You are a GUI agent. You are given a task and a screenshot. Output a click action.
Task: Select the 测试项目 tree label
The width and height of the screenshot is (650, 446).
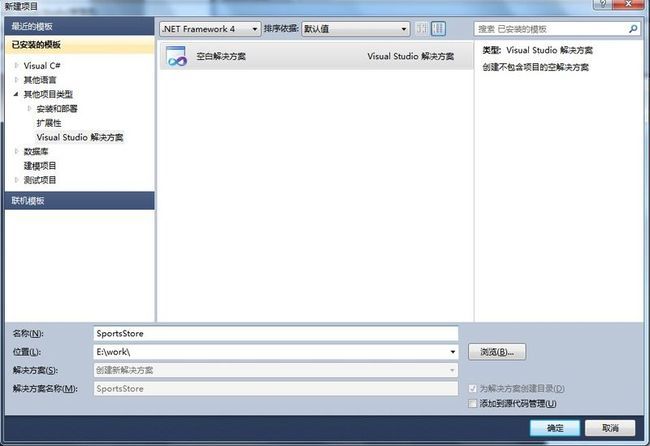(40, 180)
